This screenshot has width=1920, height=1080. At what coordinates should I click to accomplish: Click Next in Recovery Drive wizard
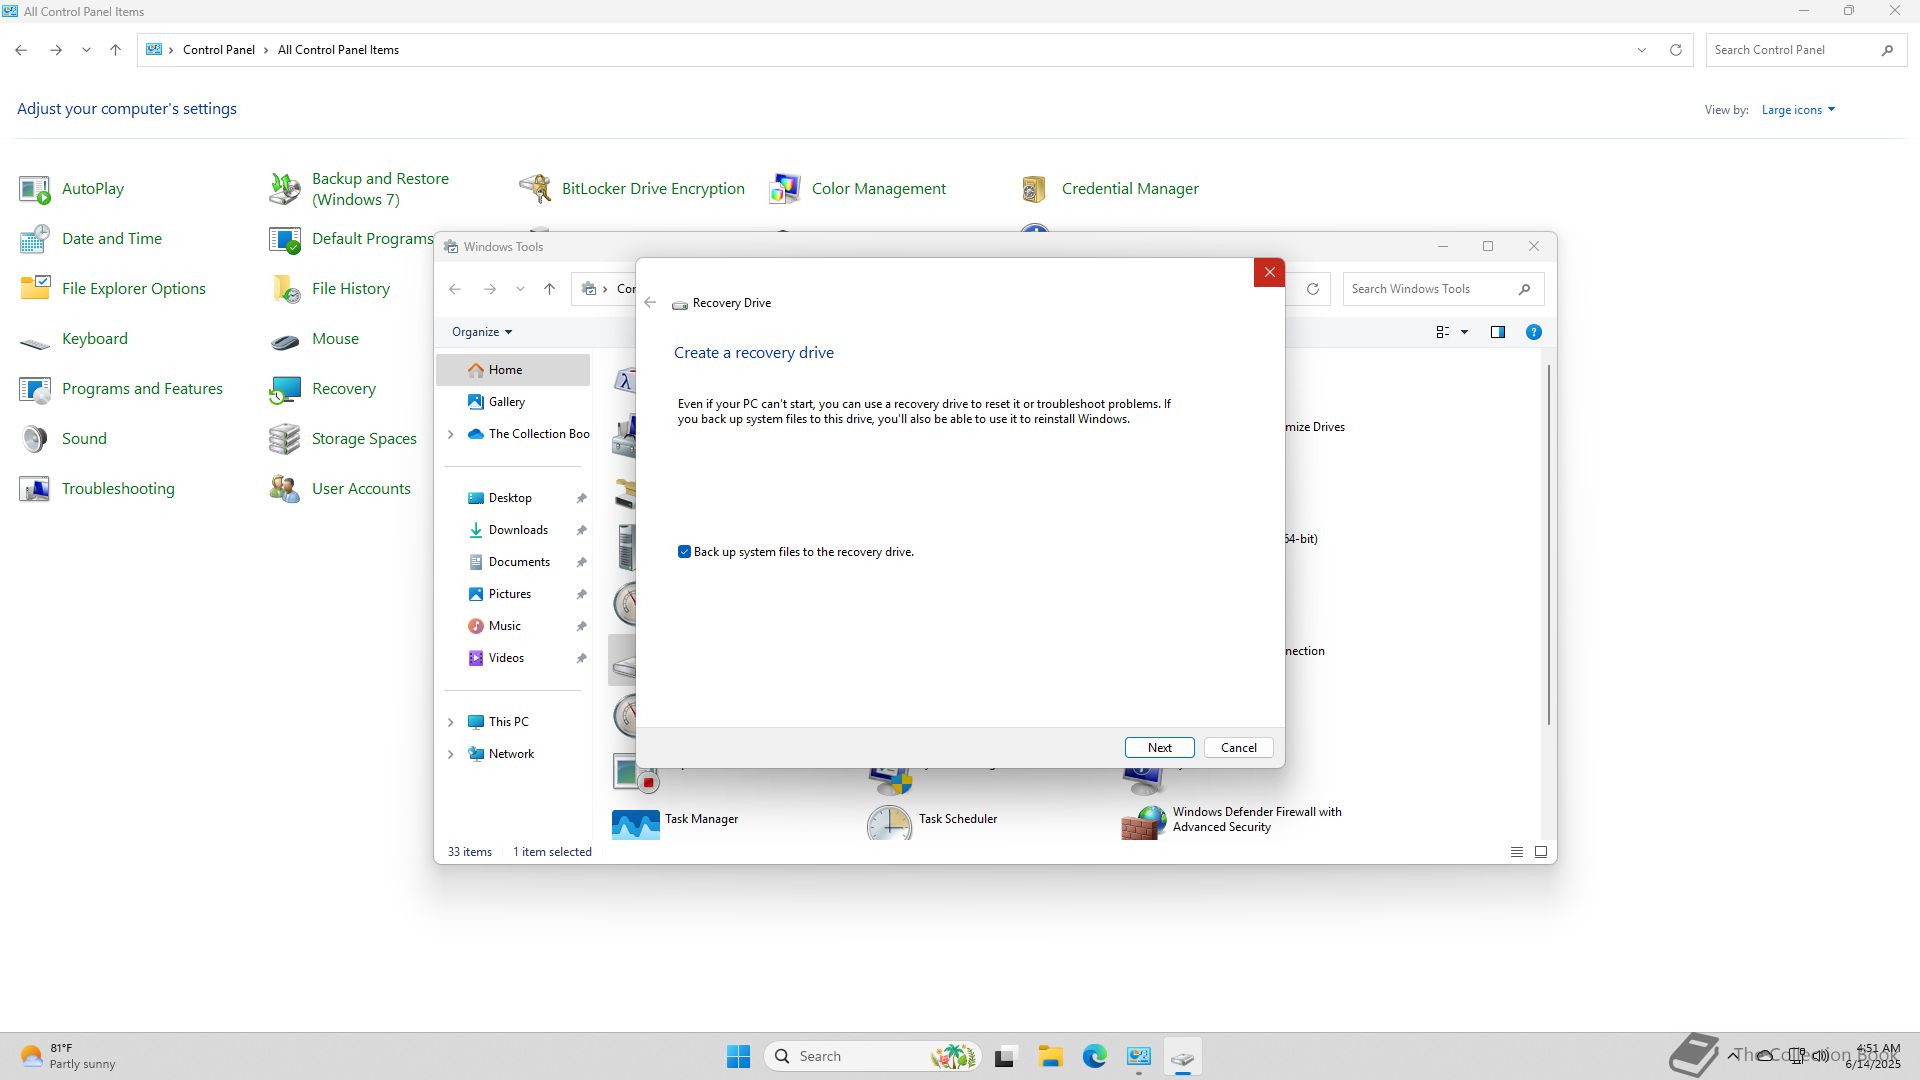coord(1159,748)
